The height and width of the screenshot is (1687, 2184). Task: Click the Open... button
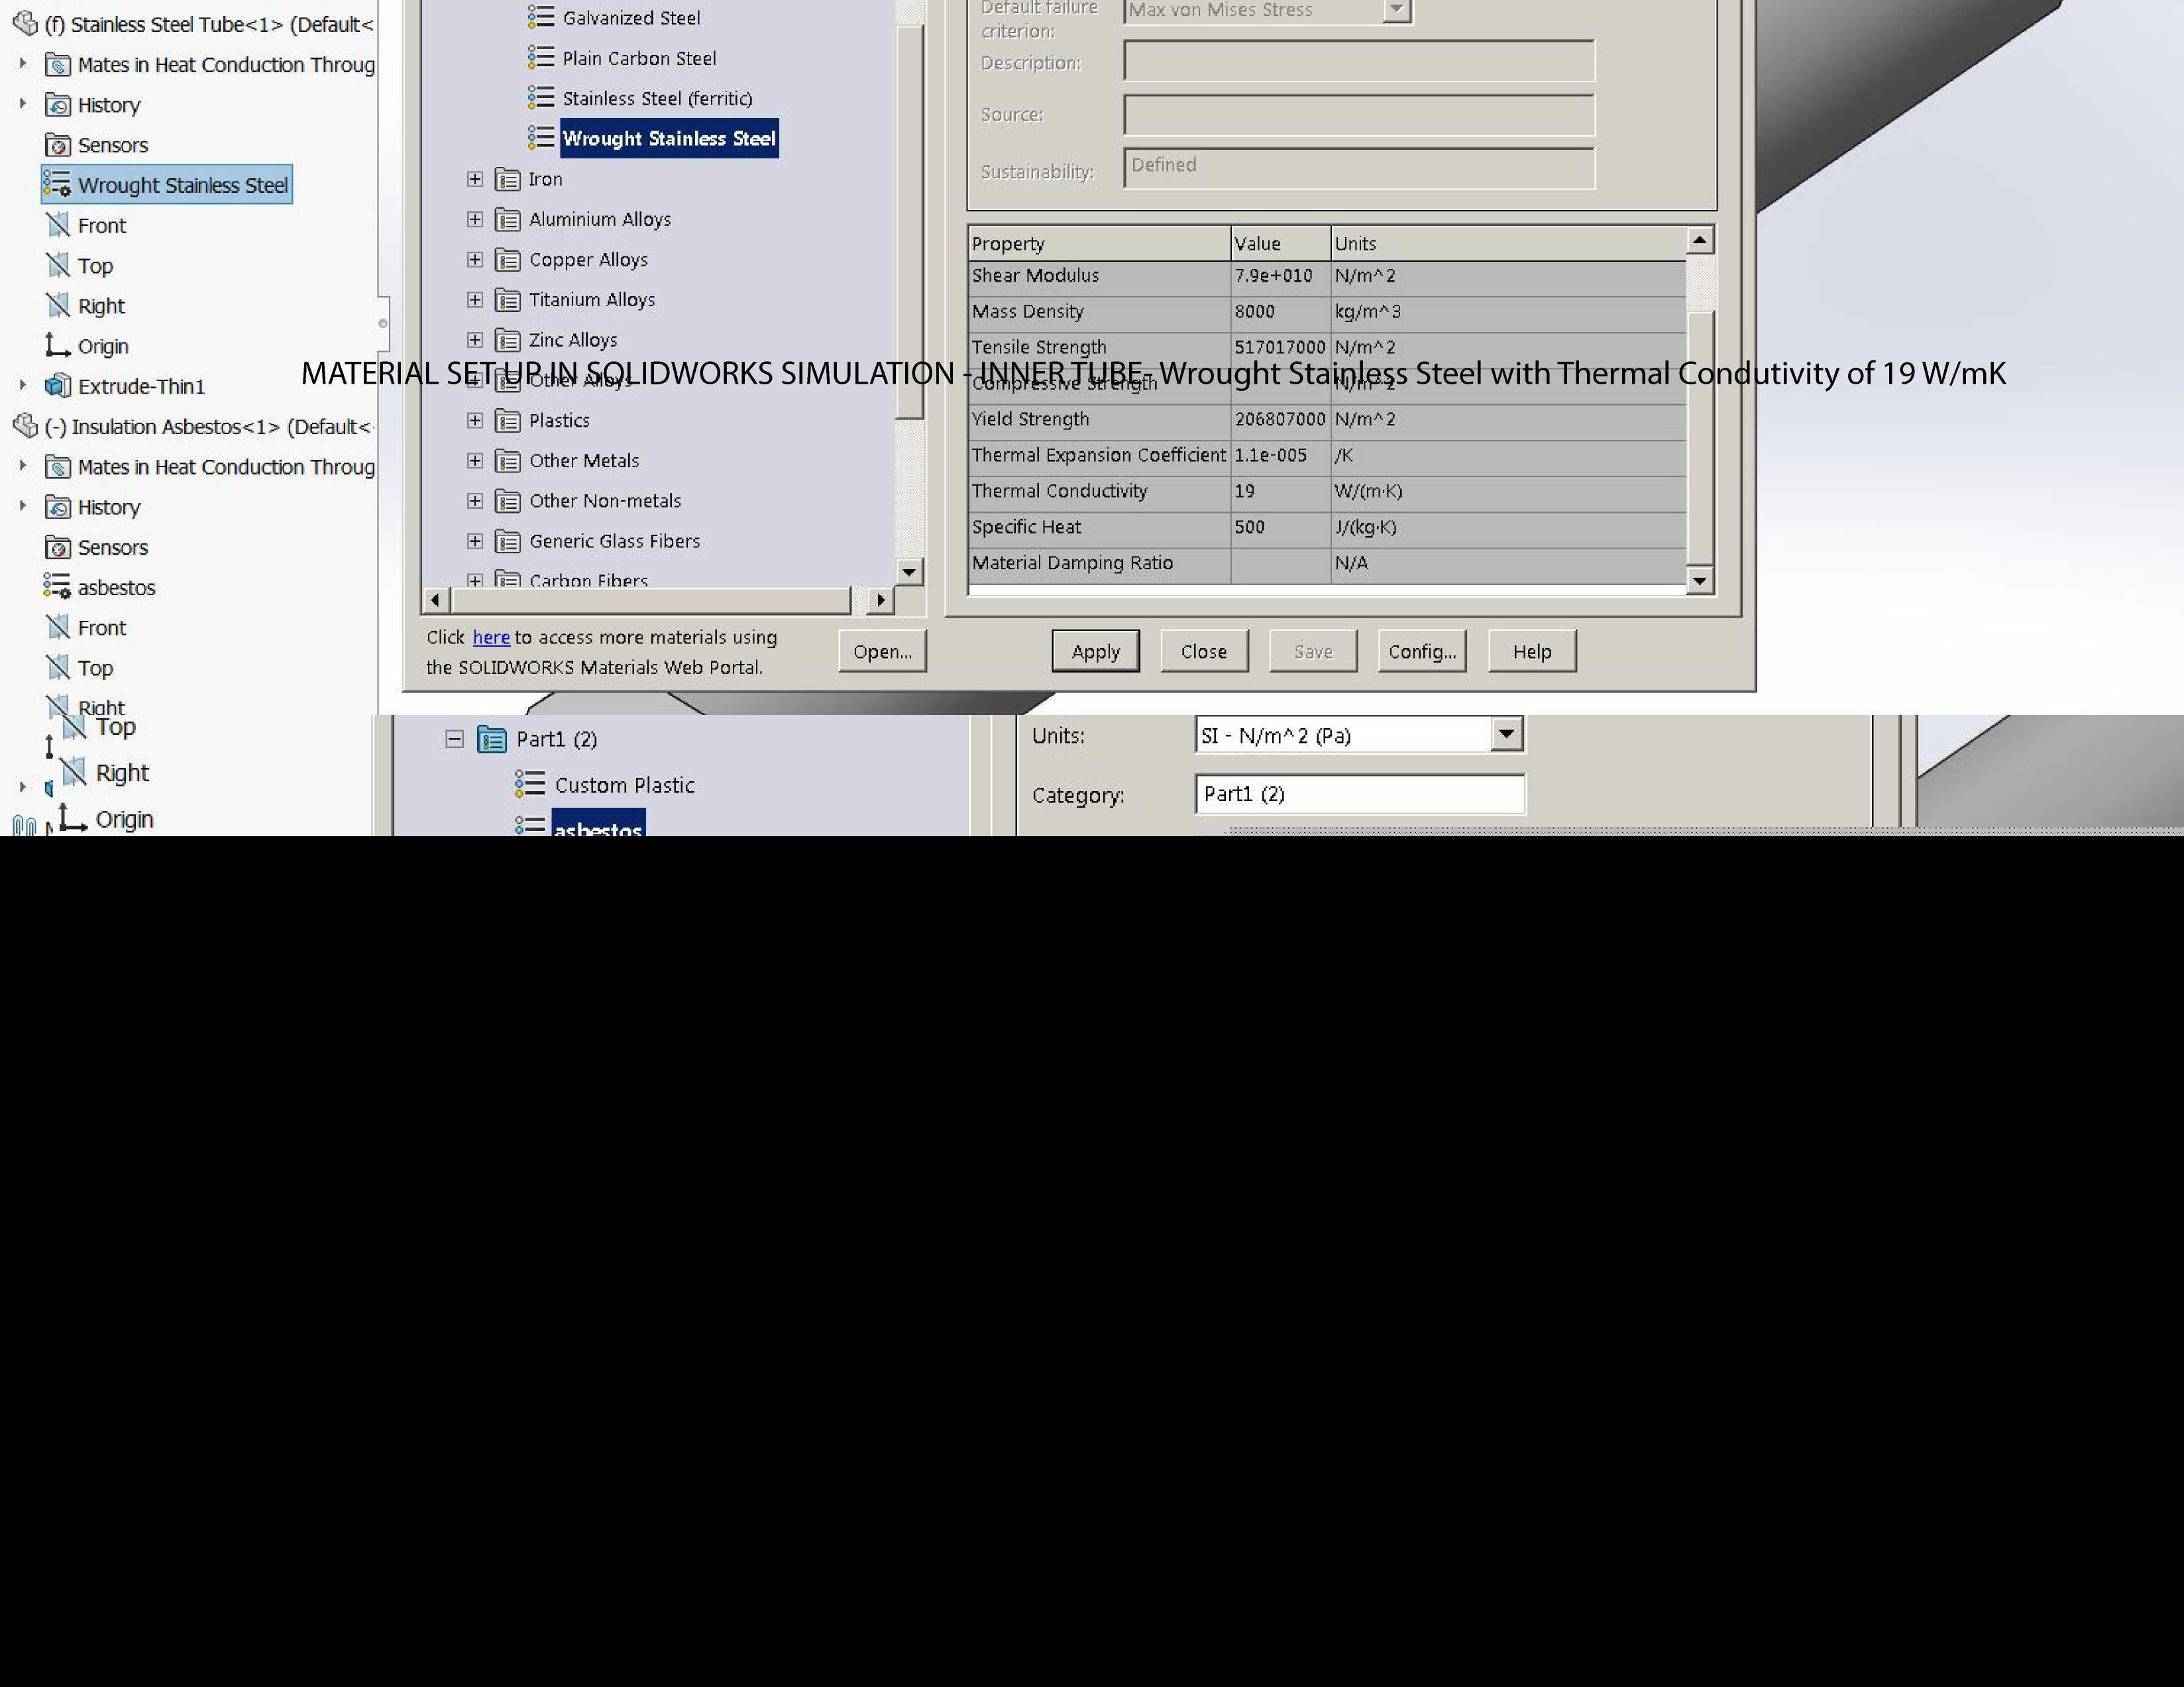click(x=882, y=651)
